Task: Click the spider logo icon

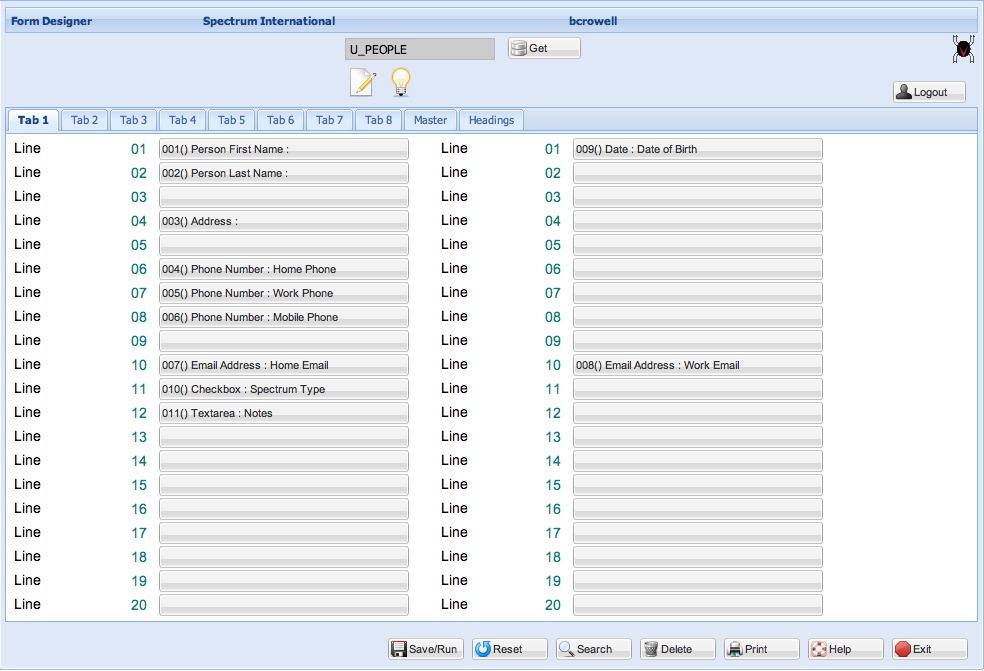Action: (963, 49)
